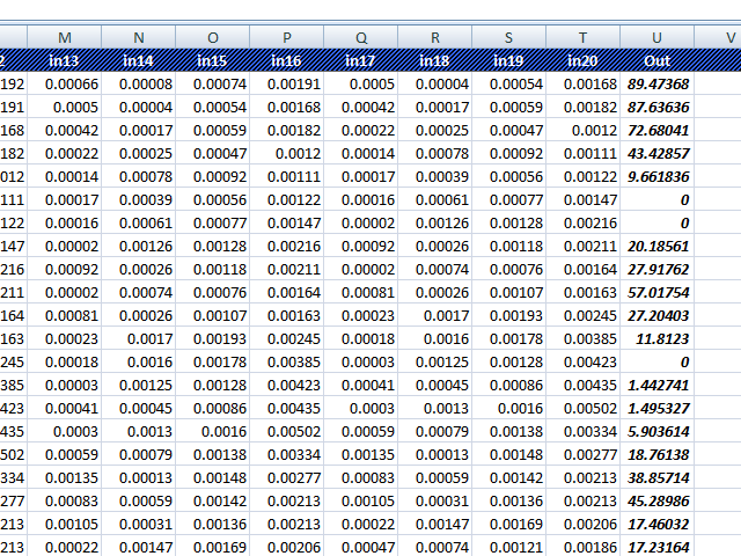Select Out cell 89.47368
This screenshot has height=556, width=741.
[657, 84]
